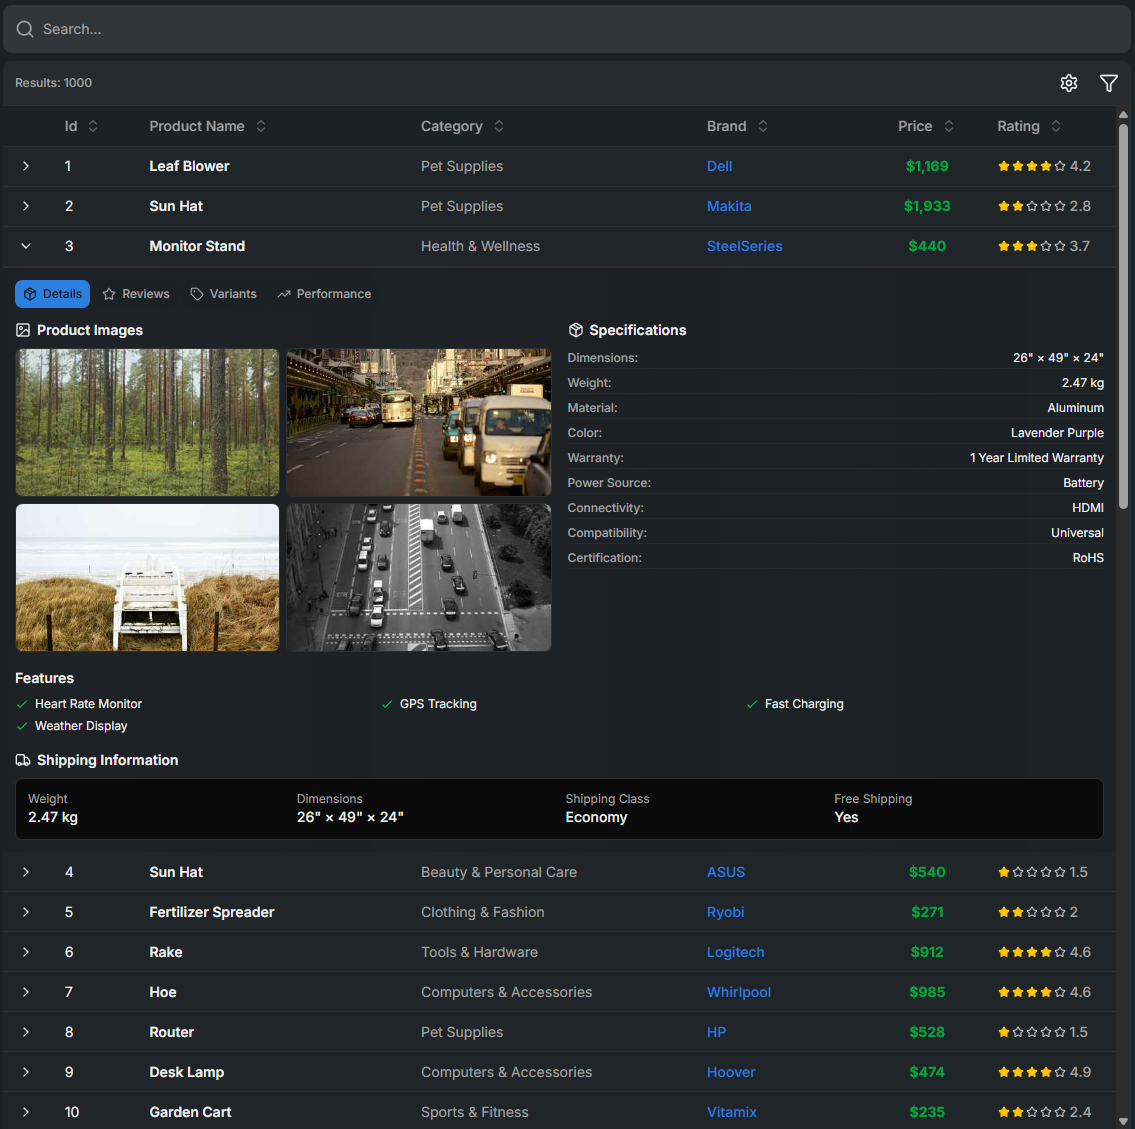Open the filter funnel icon

point(1108,83)
